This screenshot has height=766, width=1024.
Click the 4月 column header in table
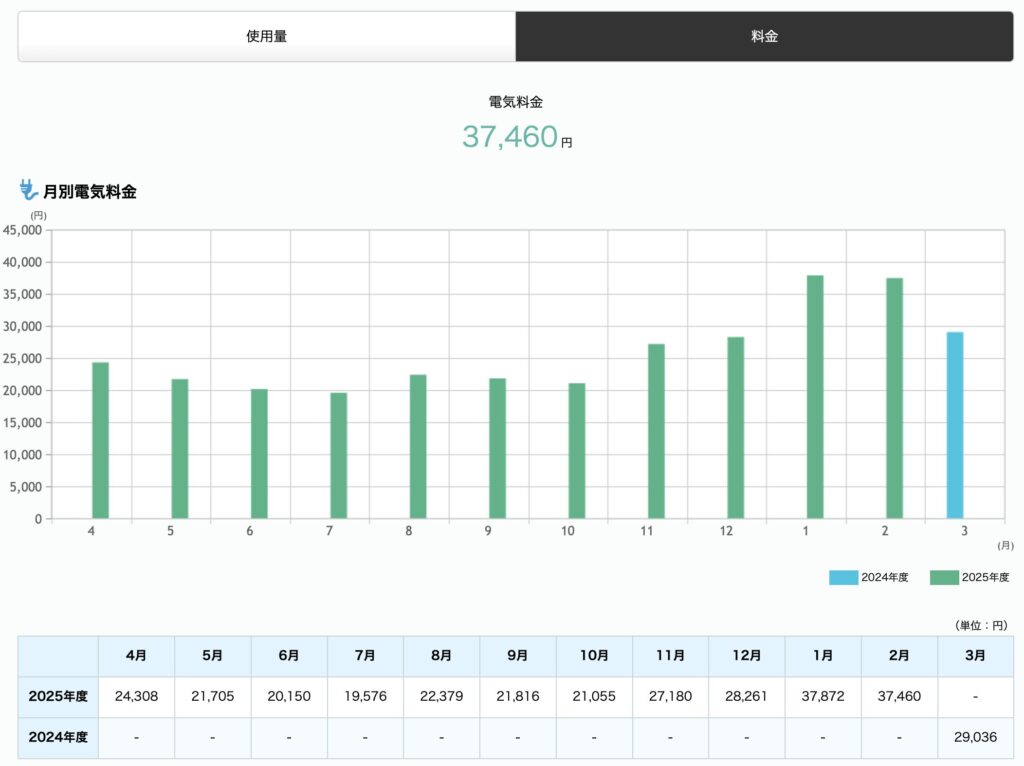coord(136,656)
